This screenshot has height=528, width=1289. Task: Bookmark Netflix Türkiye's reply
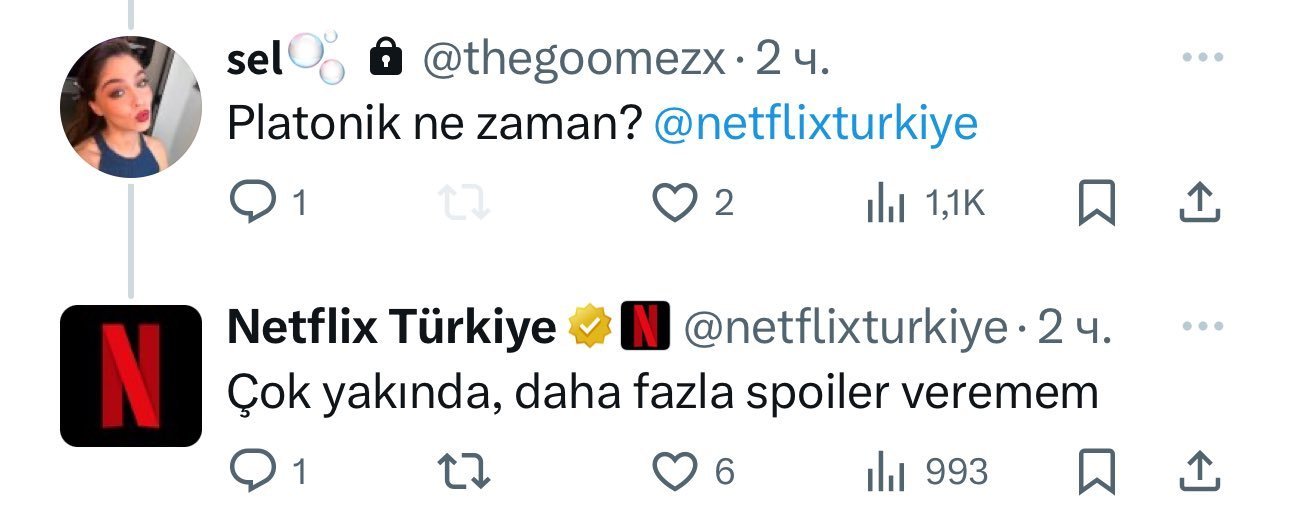coord(1096,471)
